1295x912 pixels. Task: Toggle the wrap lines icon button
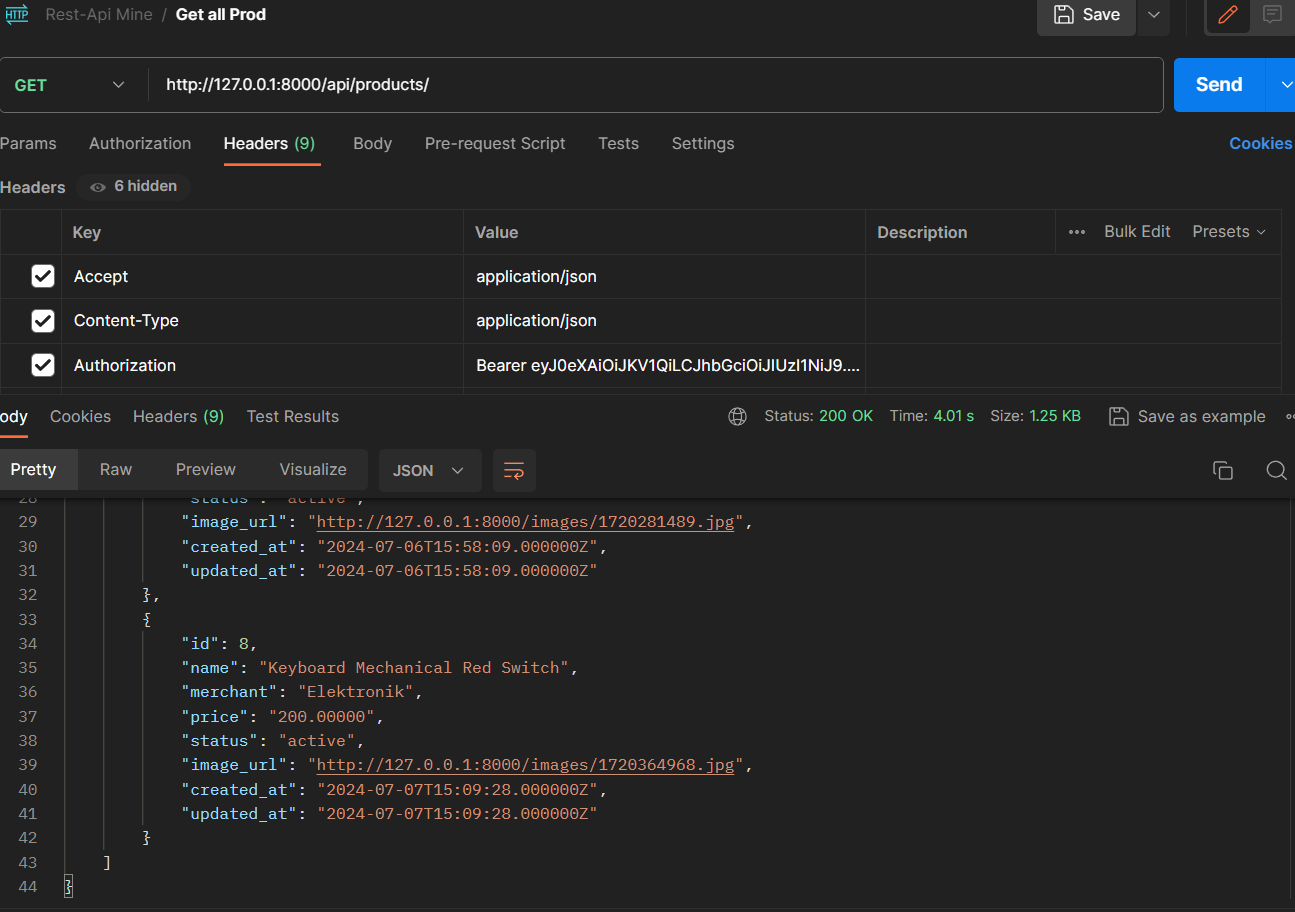click(514, 470)
